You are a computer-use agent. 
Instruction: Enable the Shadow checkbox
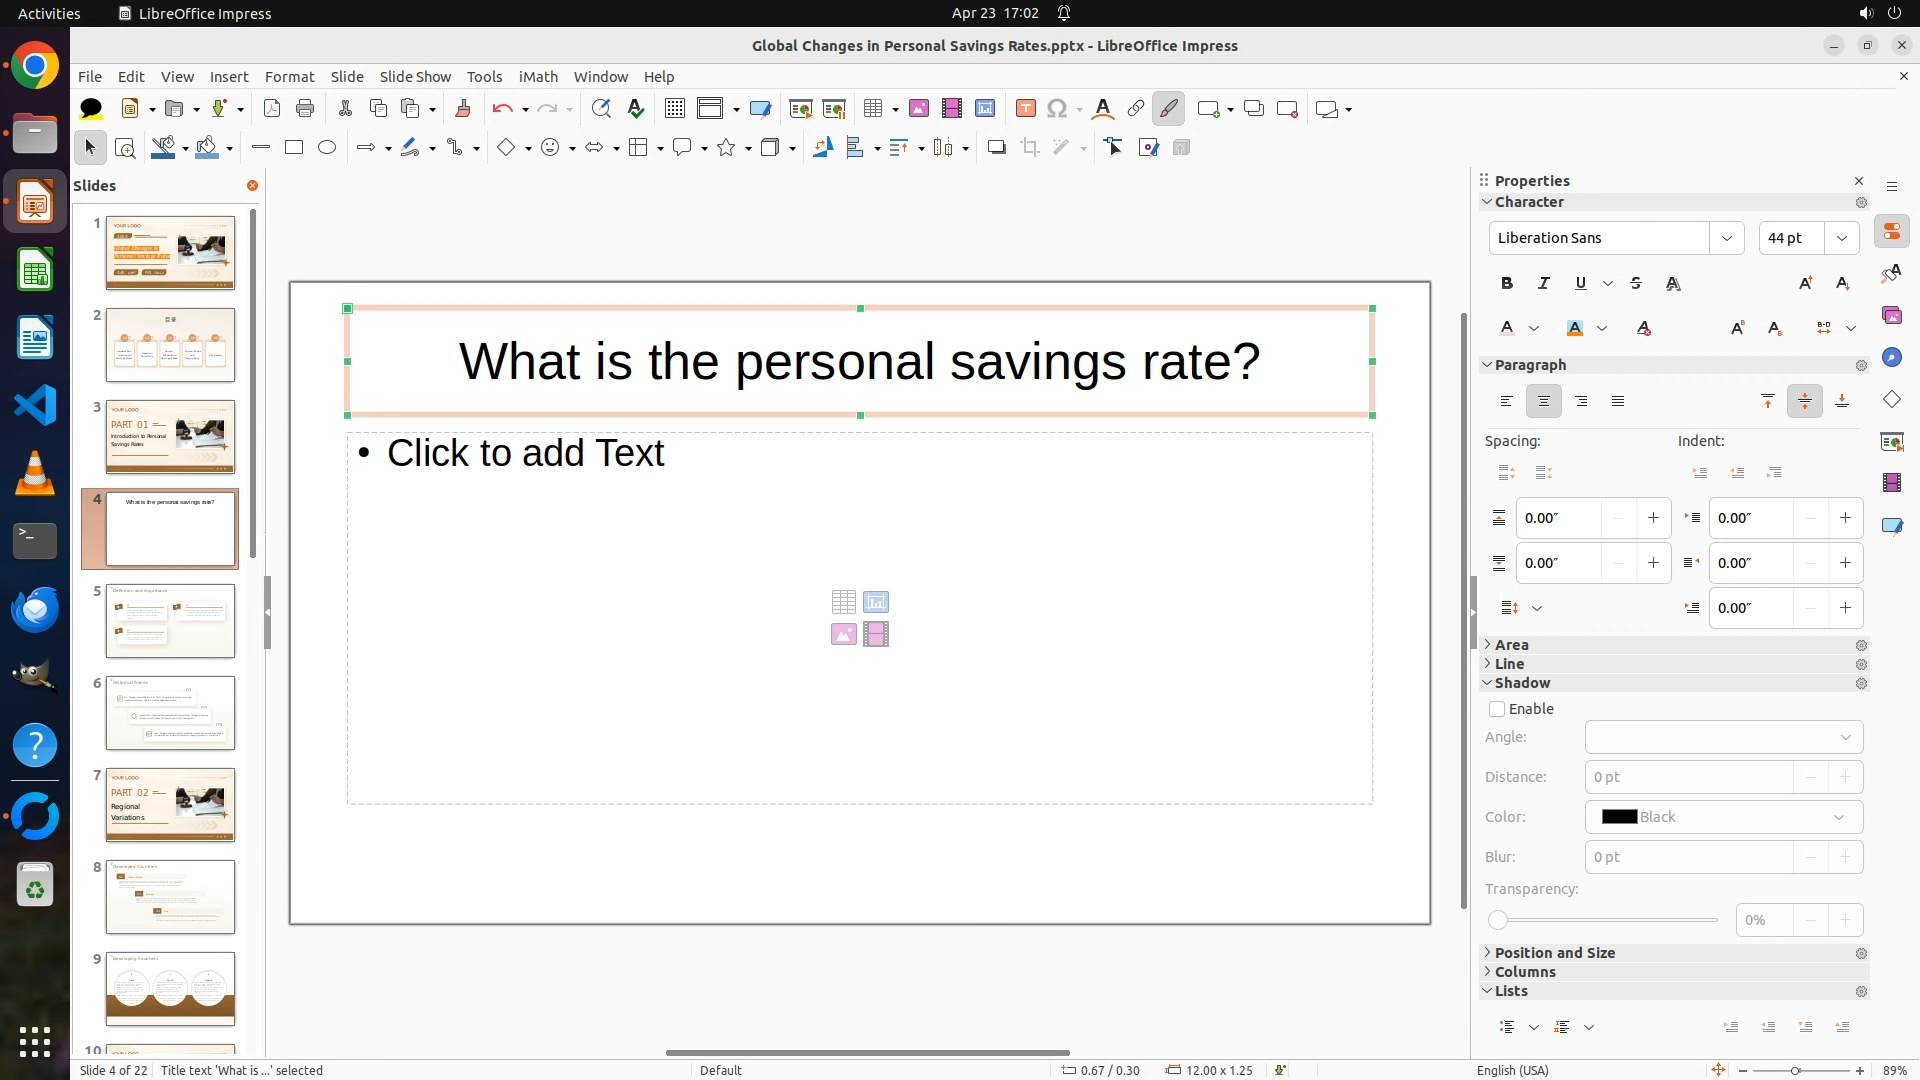[1497, 709]
